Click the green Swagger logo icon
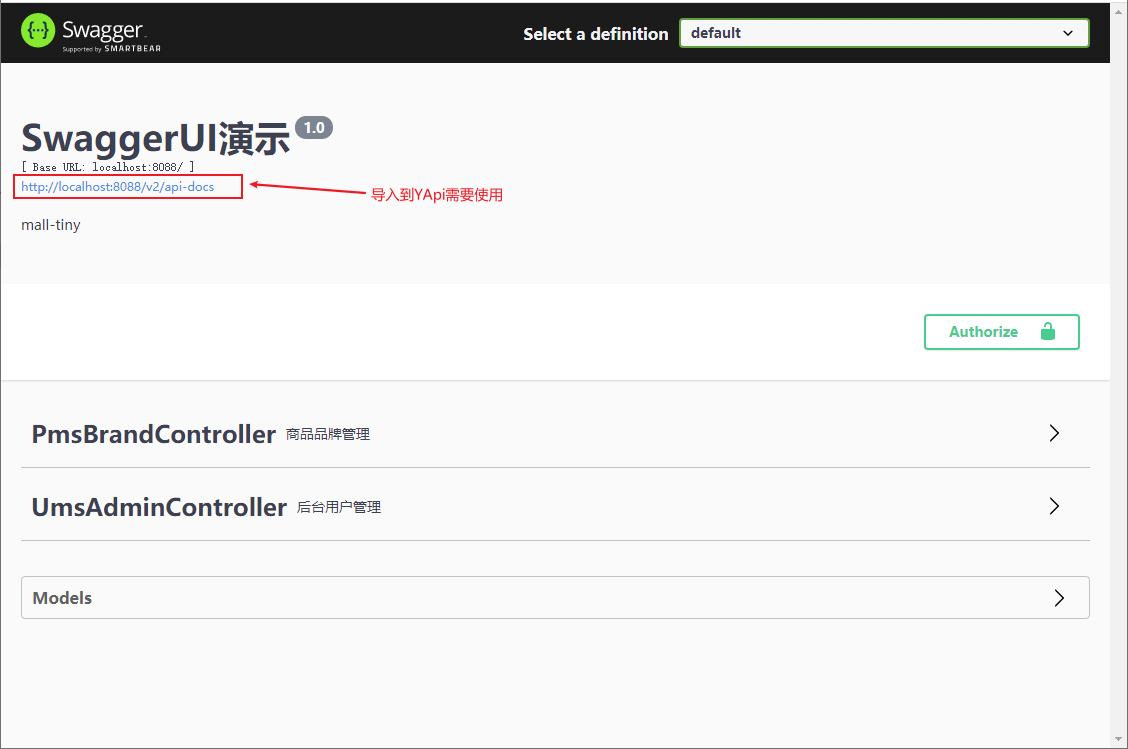Screen dimensions: 1128x749 (37, 31)
